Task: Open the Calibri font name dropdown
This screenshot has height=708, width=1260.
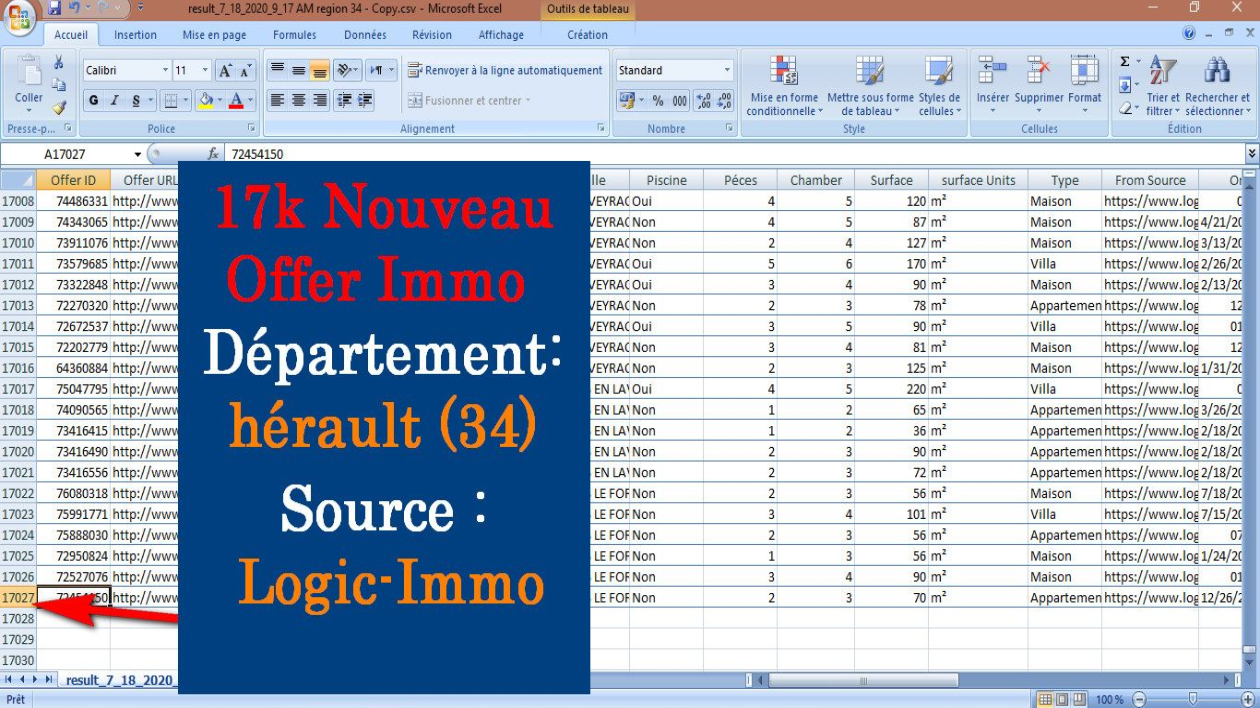Action: coord(165,71)
